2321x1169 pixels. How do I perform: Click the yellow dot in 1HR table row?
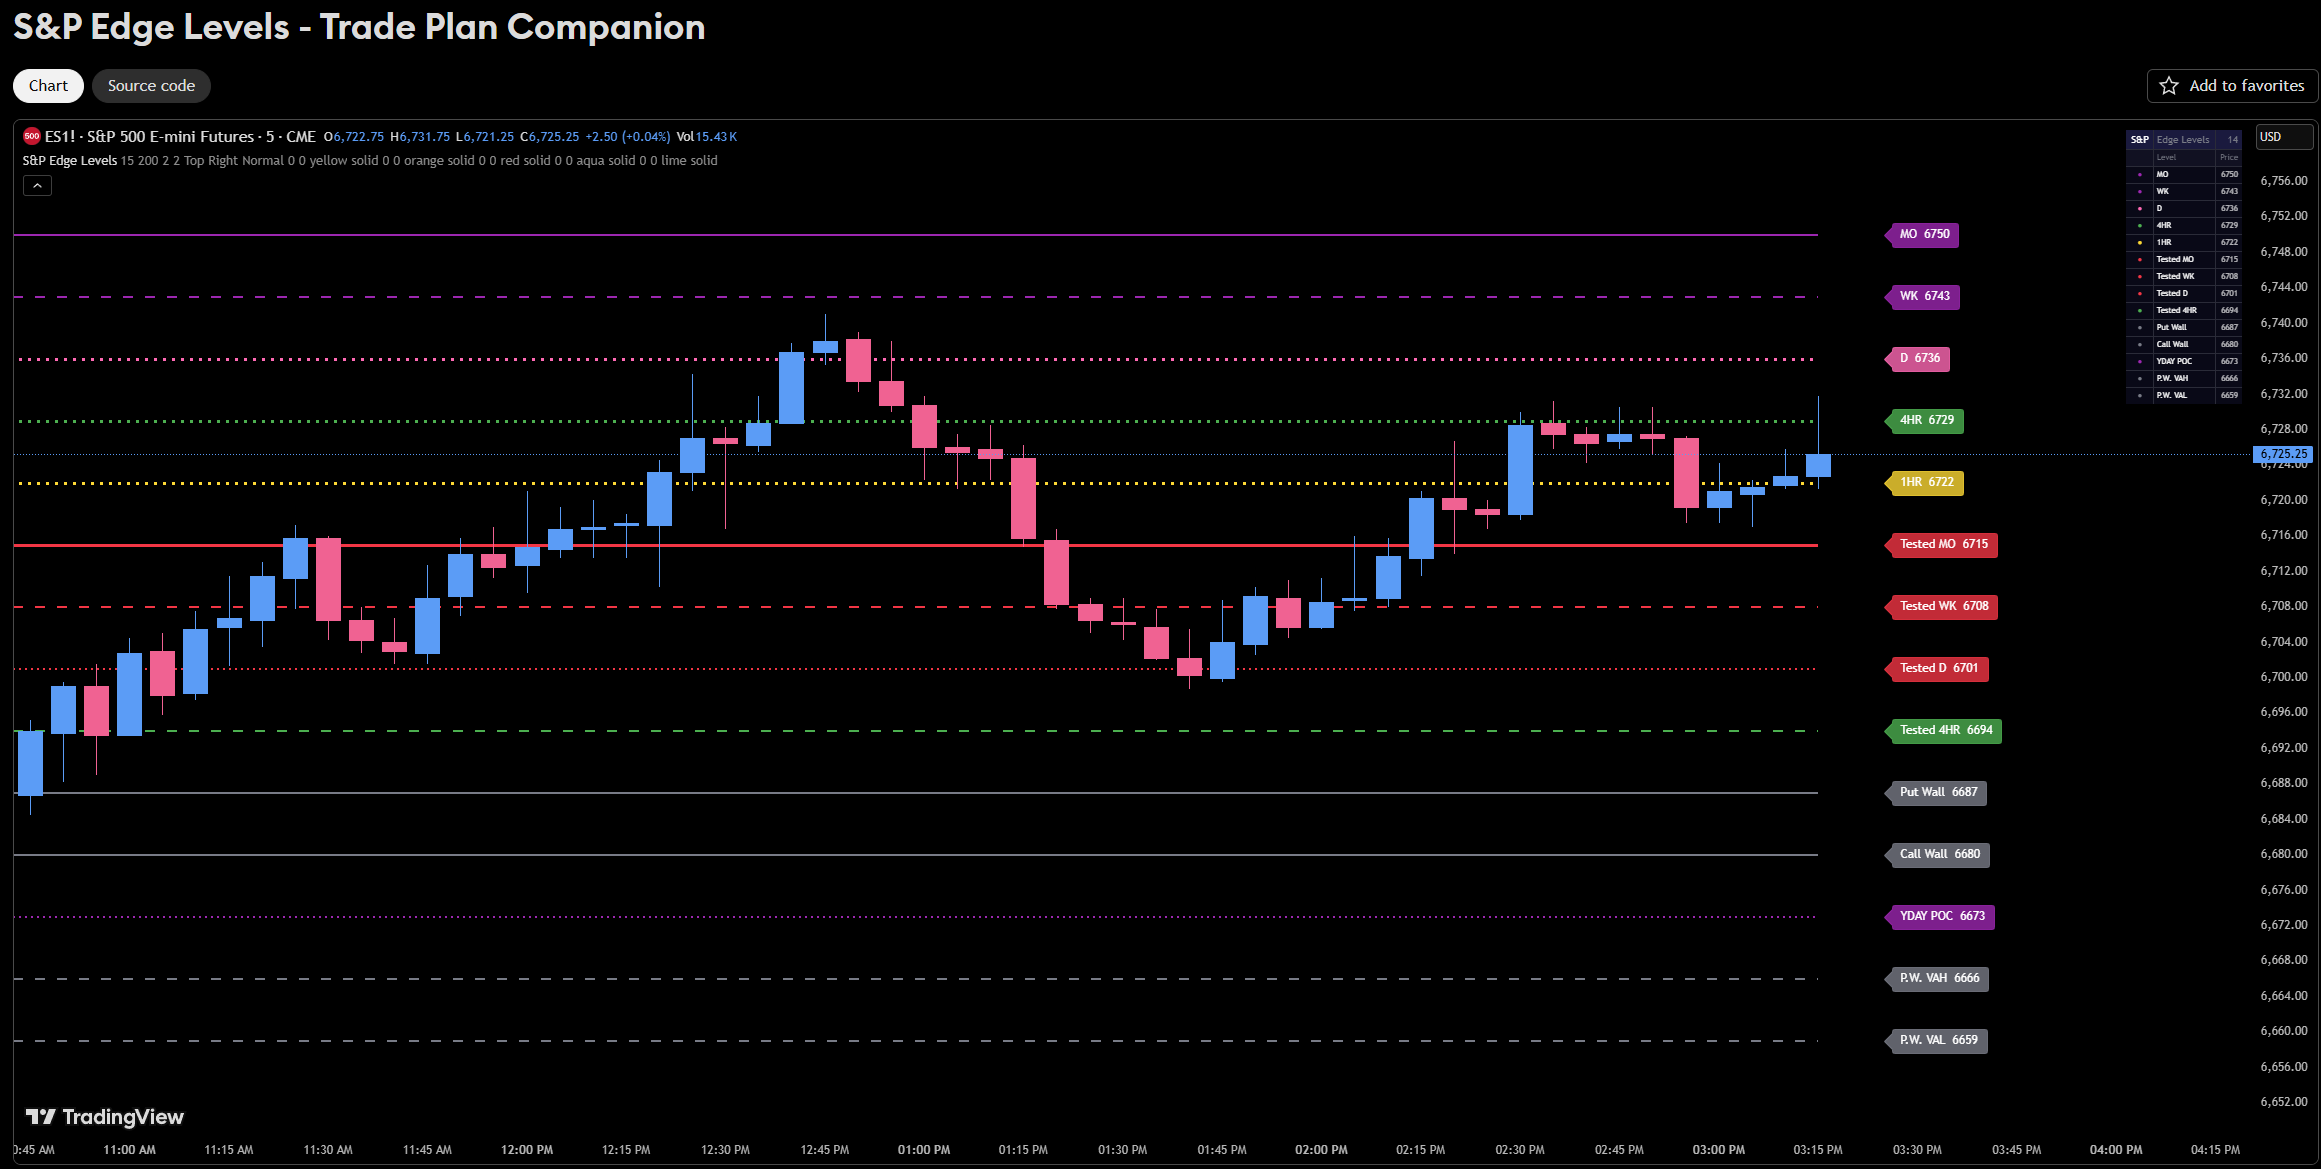(x=2140, y=242)
